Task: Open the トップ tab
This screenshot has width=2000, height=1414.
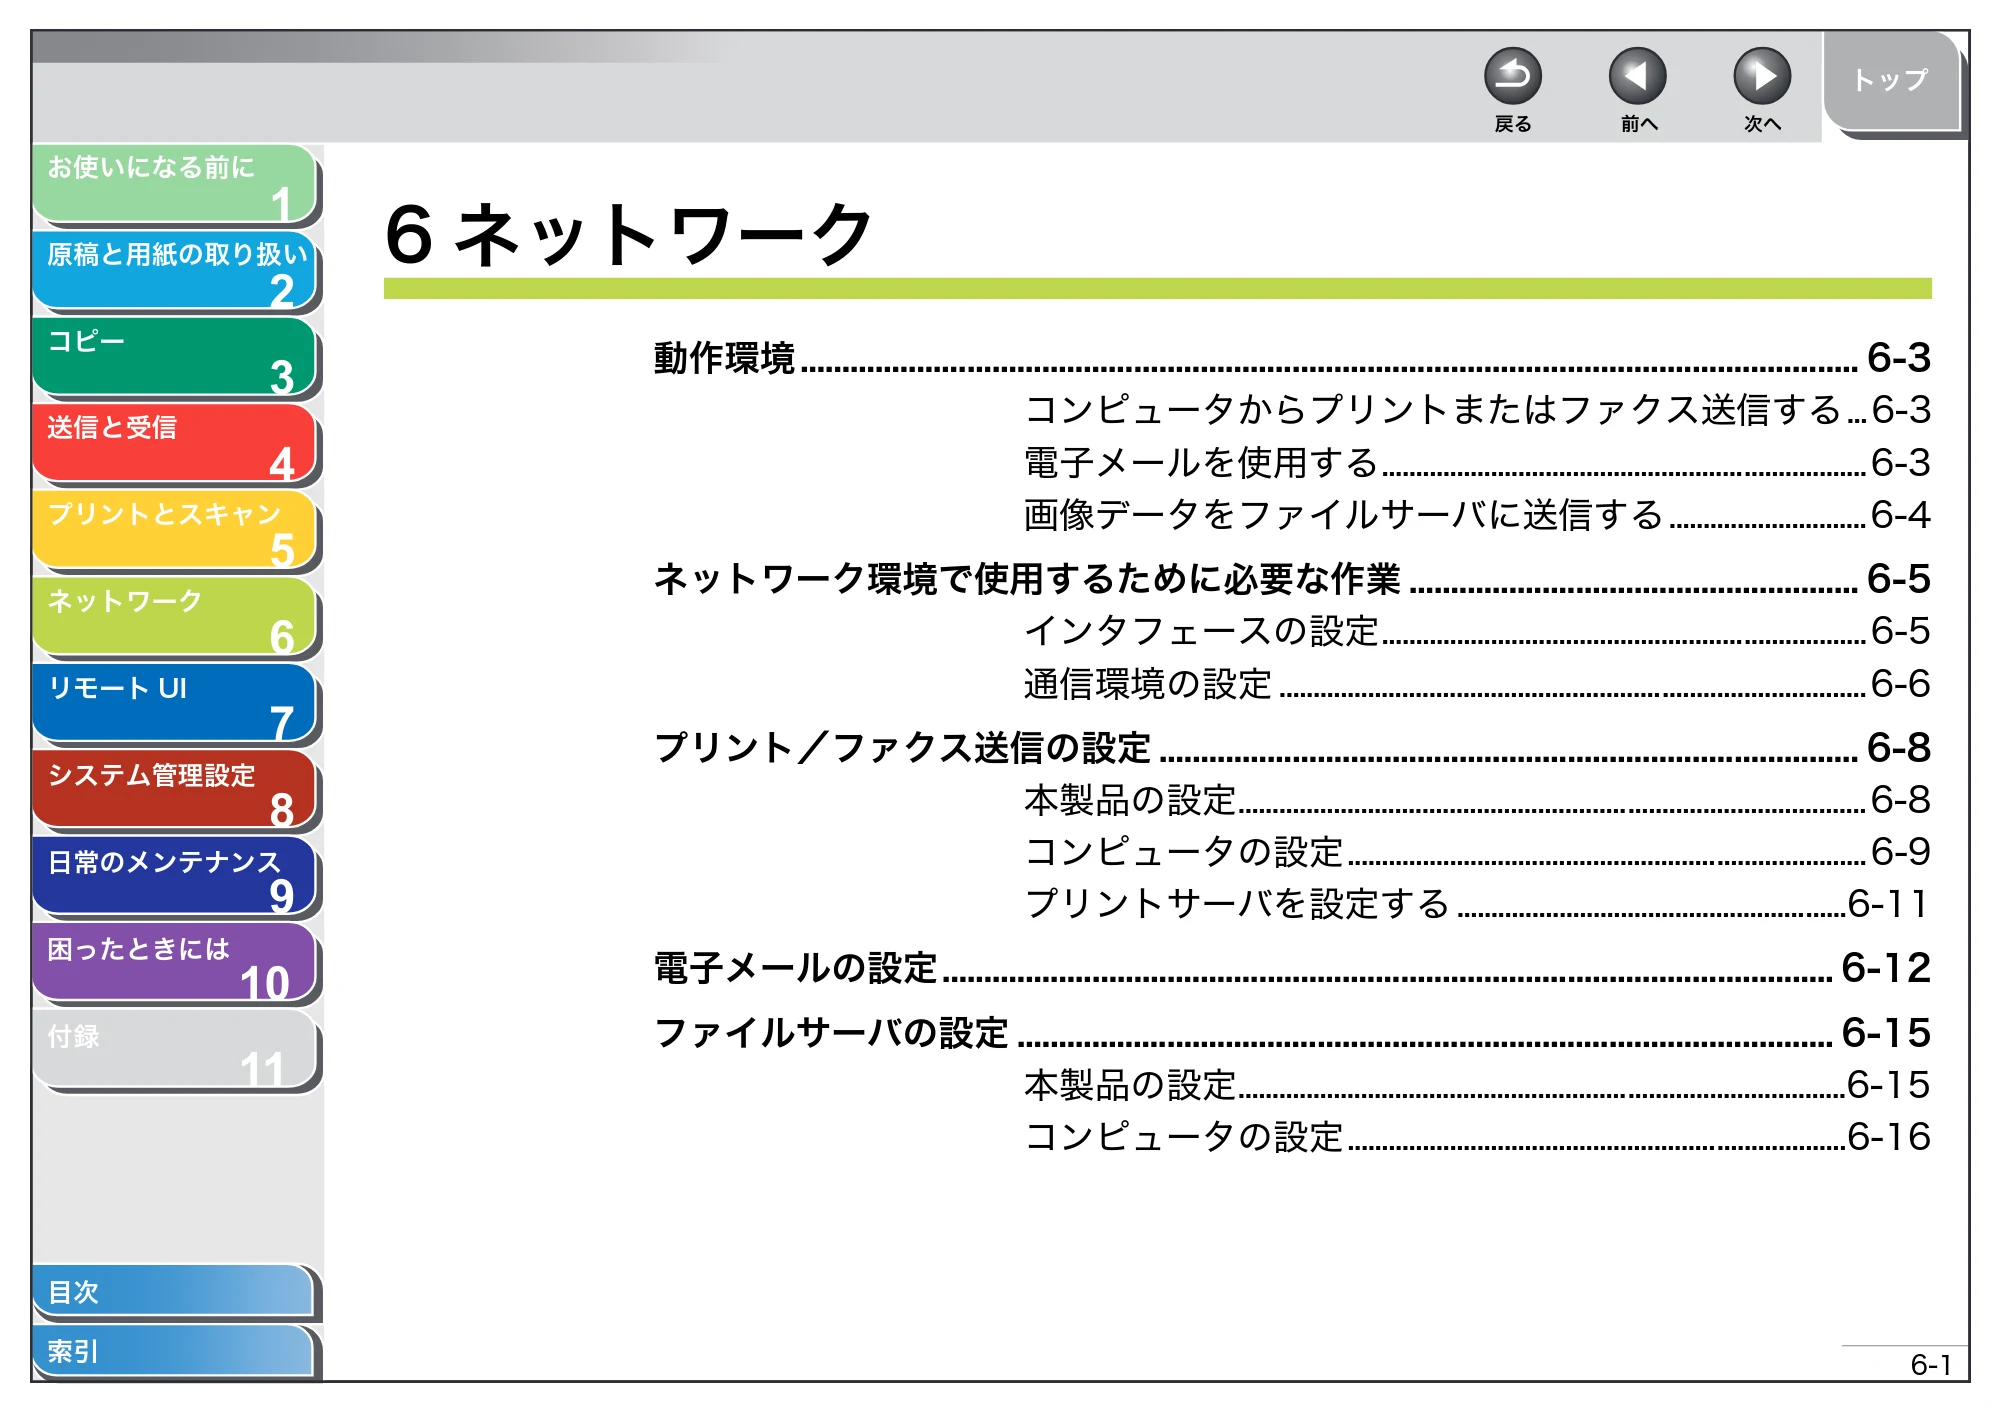Action: (x=1890, y=82)
